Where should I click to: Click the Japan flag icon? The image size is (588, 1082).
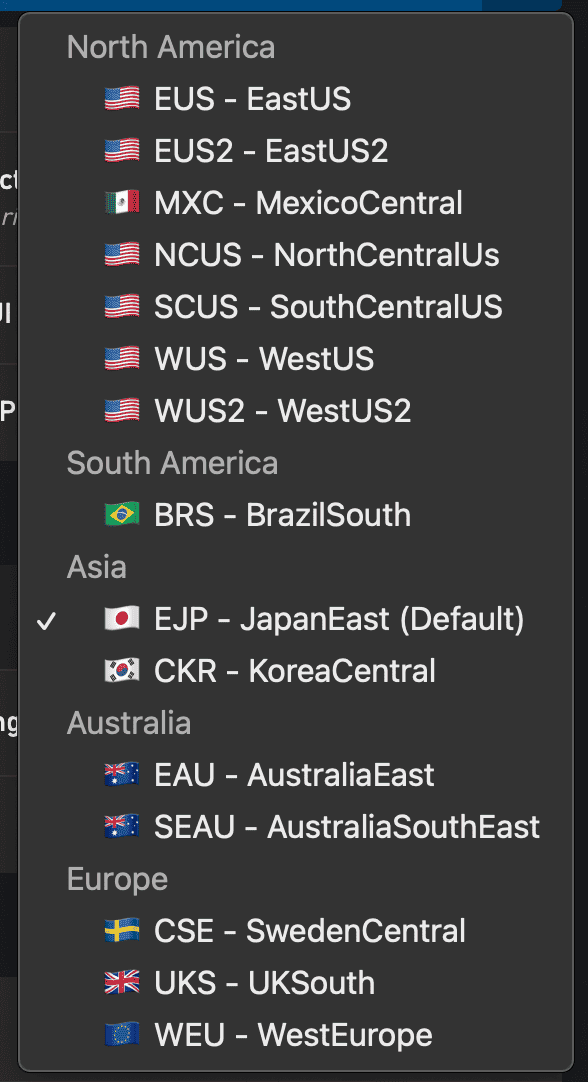122,619
